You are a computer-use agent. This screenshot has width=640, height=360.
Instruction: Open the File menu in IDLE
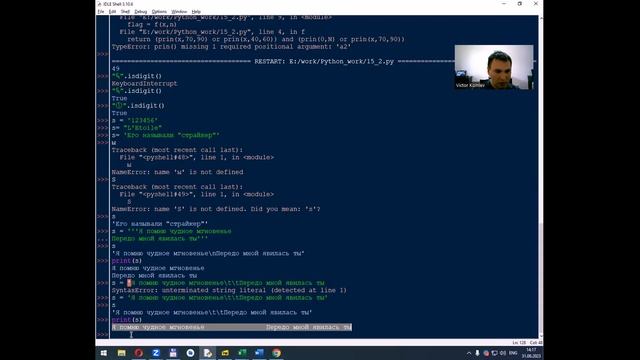coord(101,11)
